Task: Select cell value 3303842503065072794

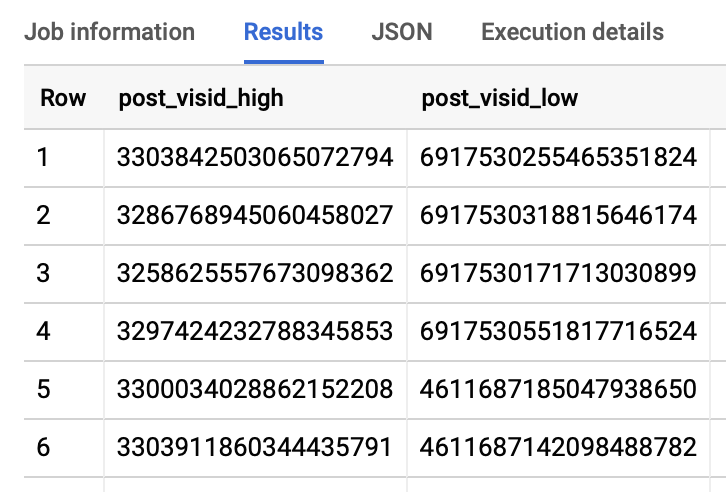Action: (255, 157)
